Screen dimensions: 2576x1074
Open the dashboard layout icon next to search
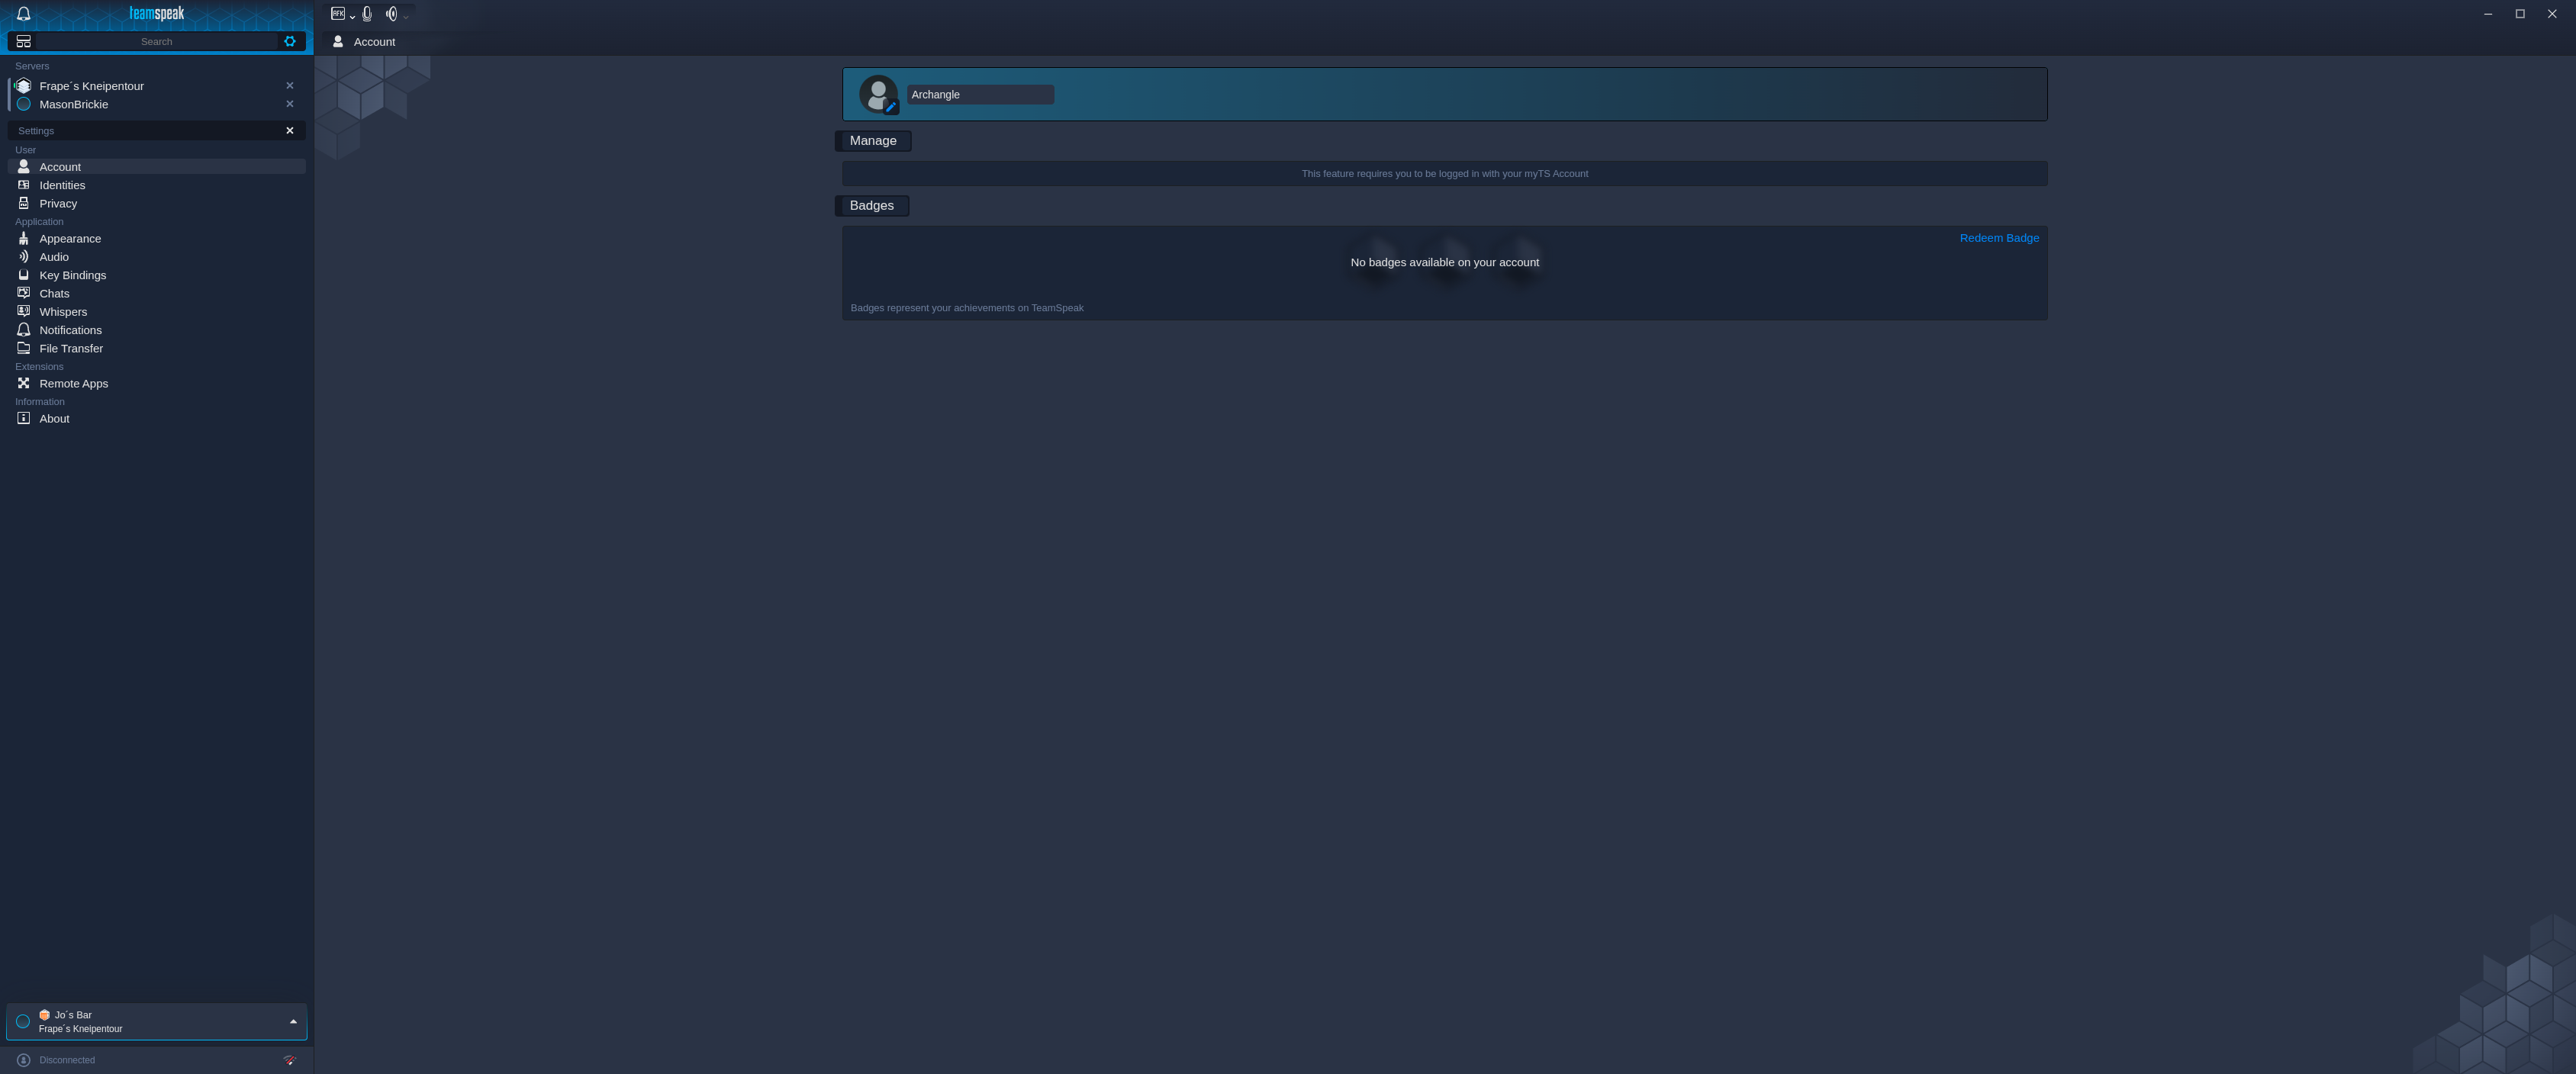click(22, 41)
